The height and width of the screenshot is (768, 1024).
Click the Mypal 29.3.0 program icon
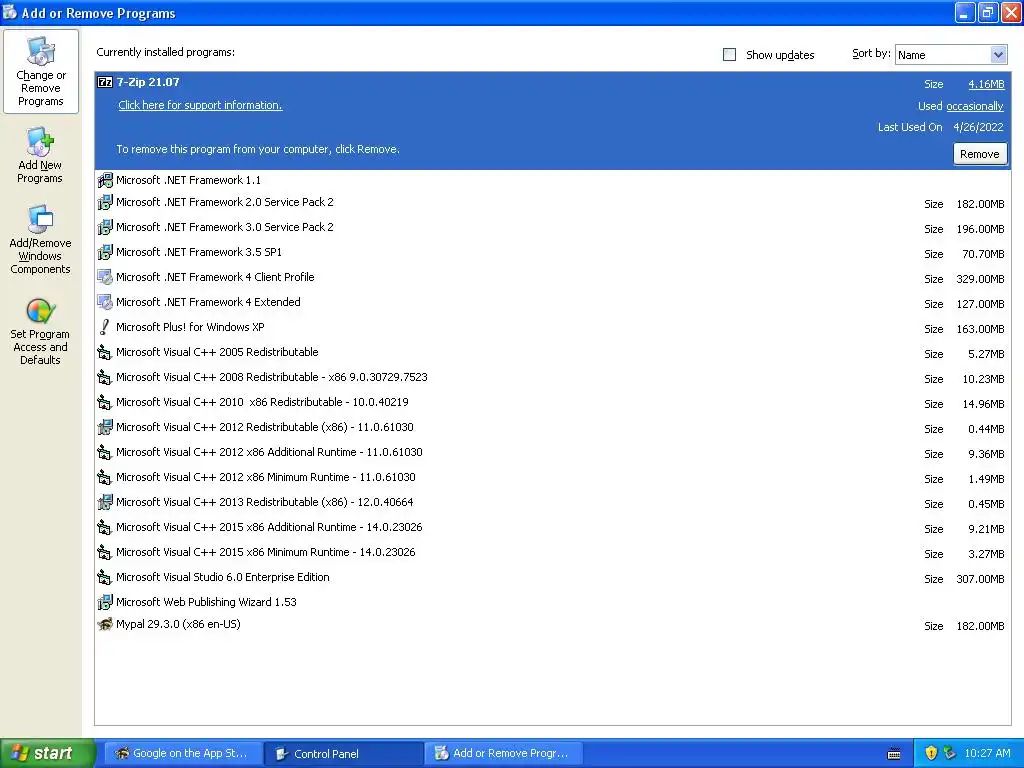104,624
